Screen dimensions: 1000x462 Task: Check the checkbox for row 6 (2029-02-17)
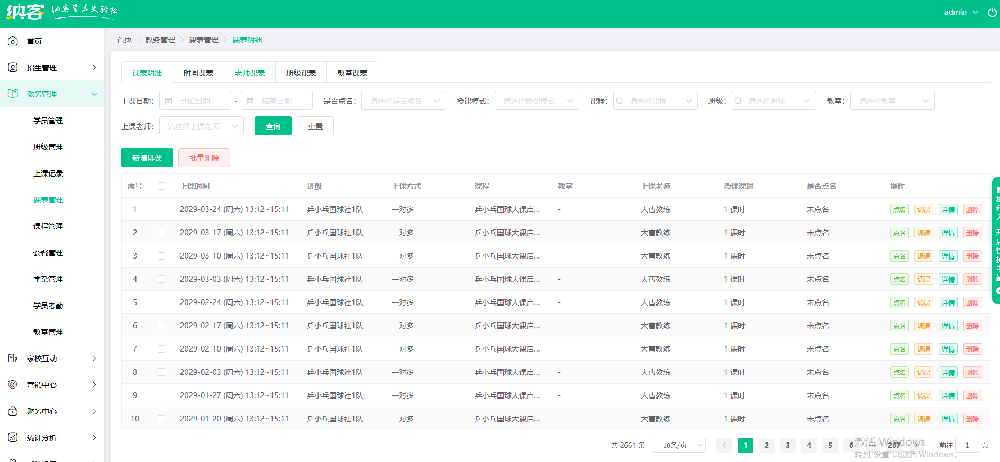(161, 325)
